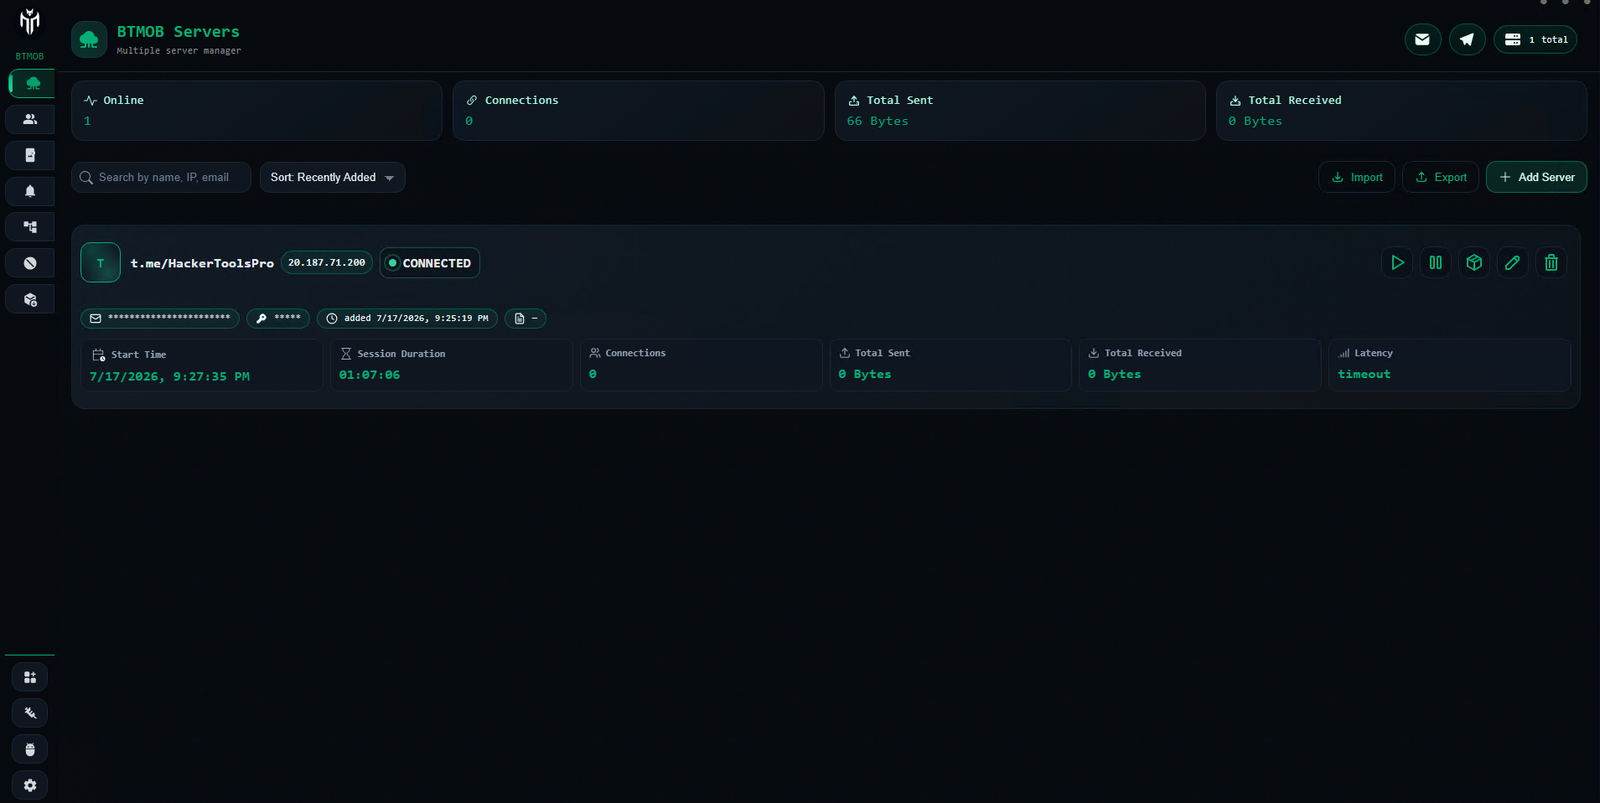The image size is (1600, 803).
Task: Open the package-with-plus sidebar icon
Action: point(30,299)
